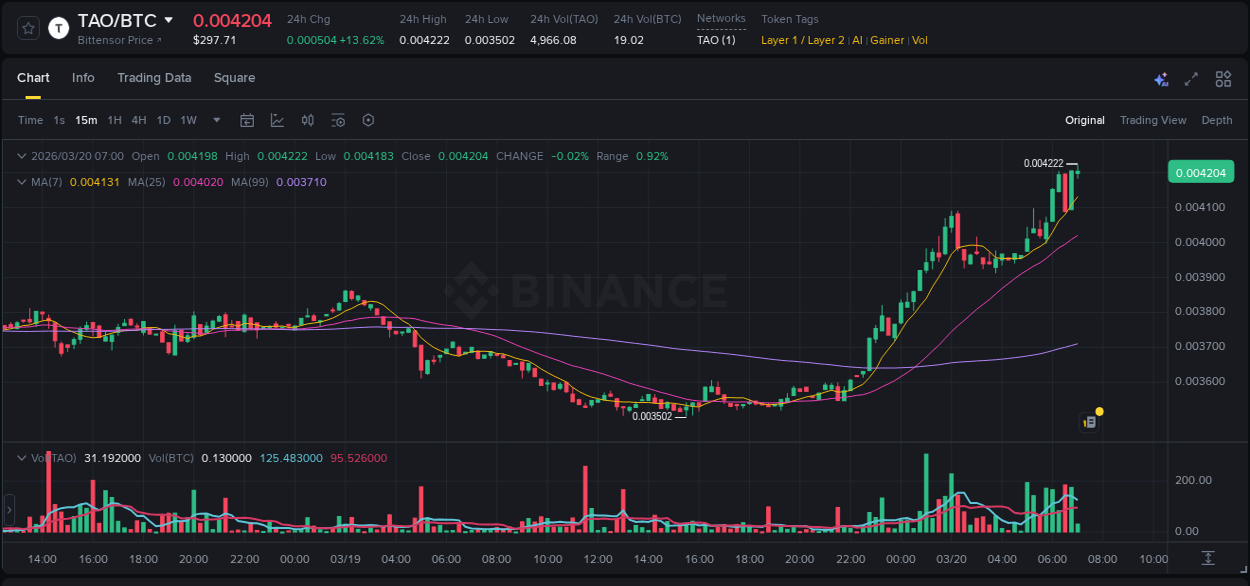The width and height of the screenshot is (1250, 586).
Task: Switch interval to 4H
Action: click(x=138, y=120)
